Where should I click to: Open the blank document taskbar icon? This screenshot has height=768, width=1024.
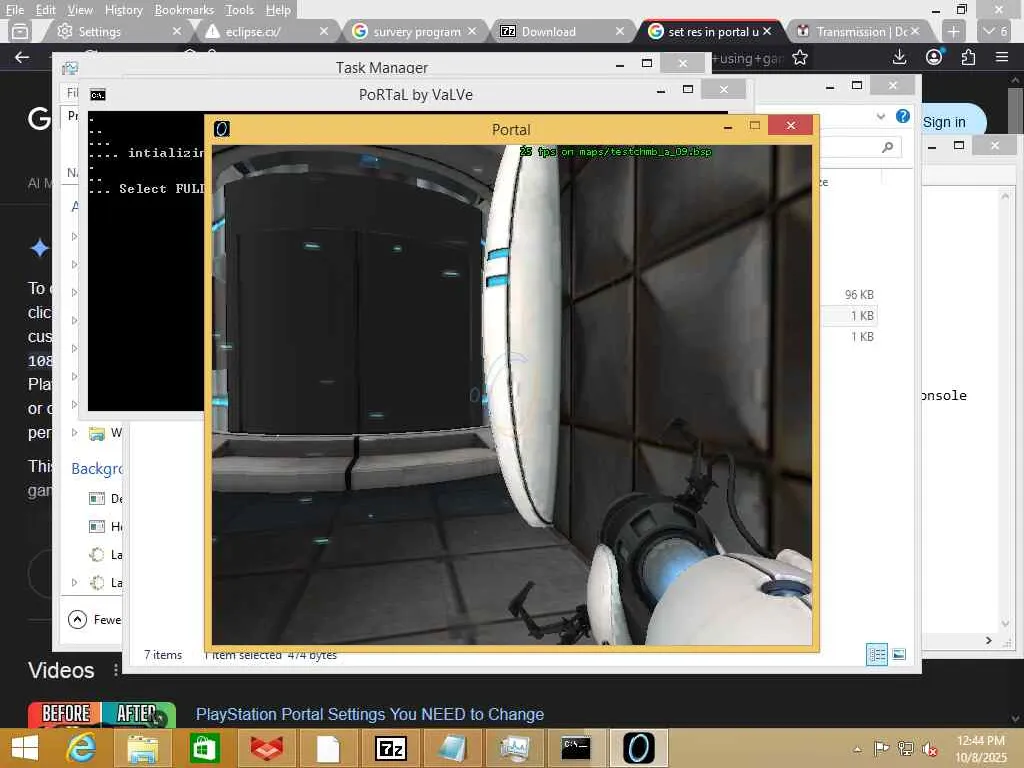click(x=328, y=748)
